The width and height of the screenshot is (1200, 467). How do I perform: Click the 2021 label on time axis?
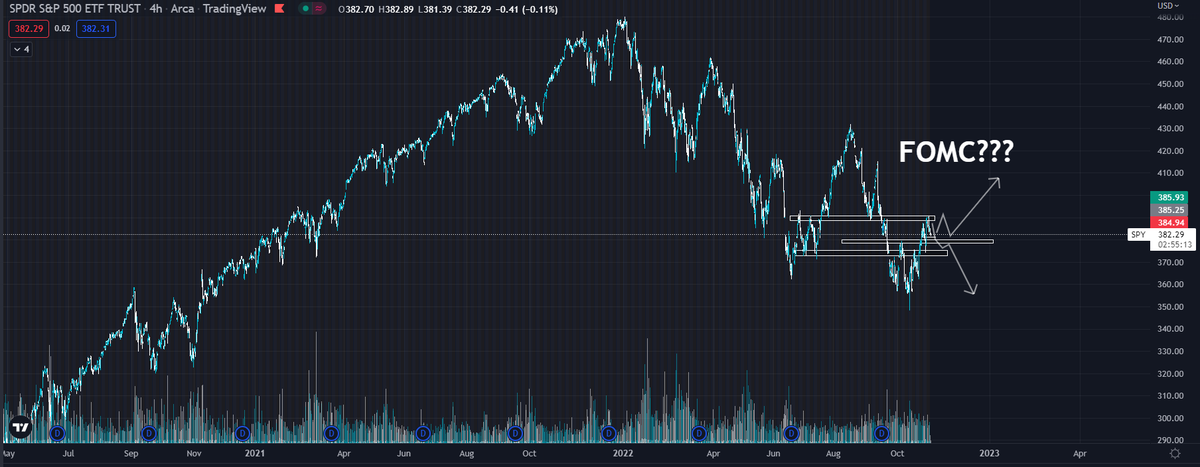pos(254,453)
